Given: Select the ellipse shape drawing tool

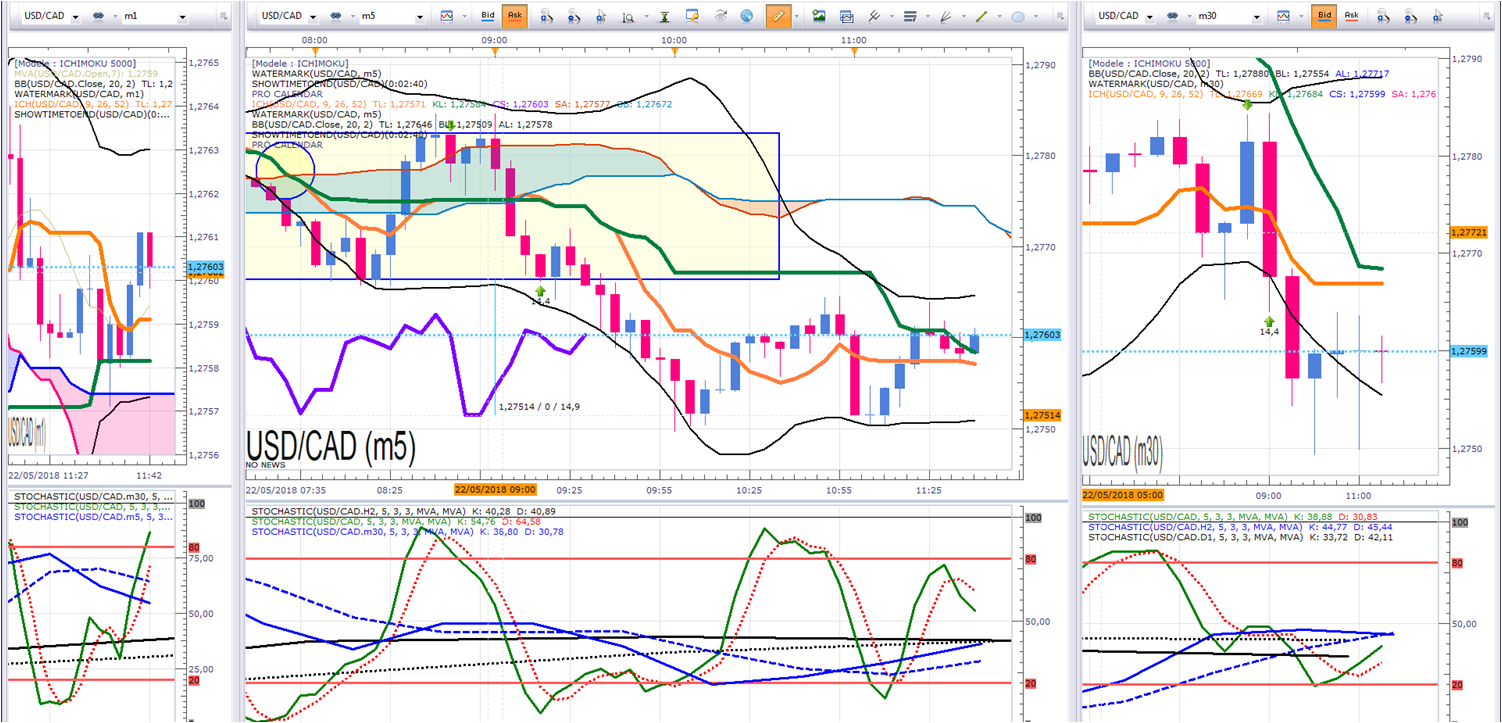Looking at the screenshot, I should click(1018, 16).
